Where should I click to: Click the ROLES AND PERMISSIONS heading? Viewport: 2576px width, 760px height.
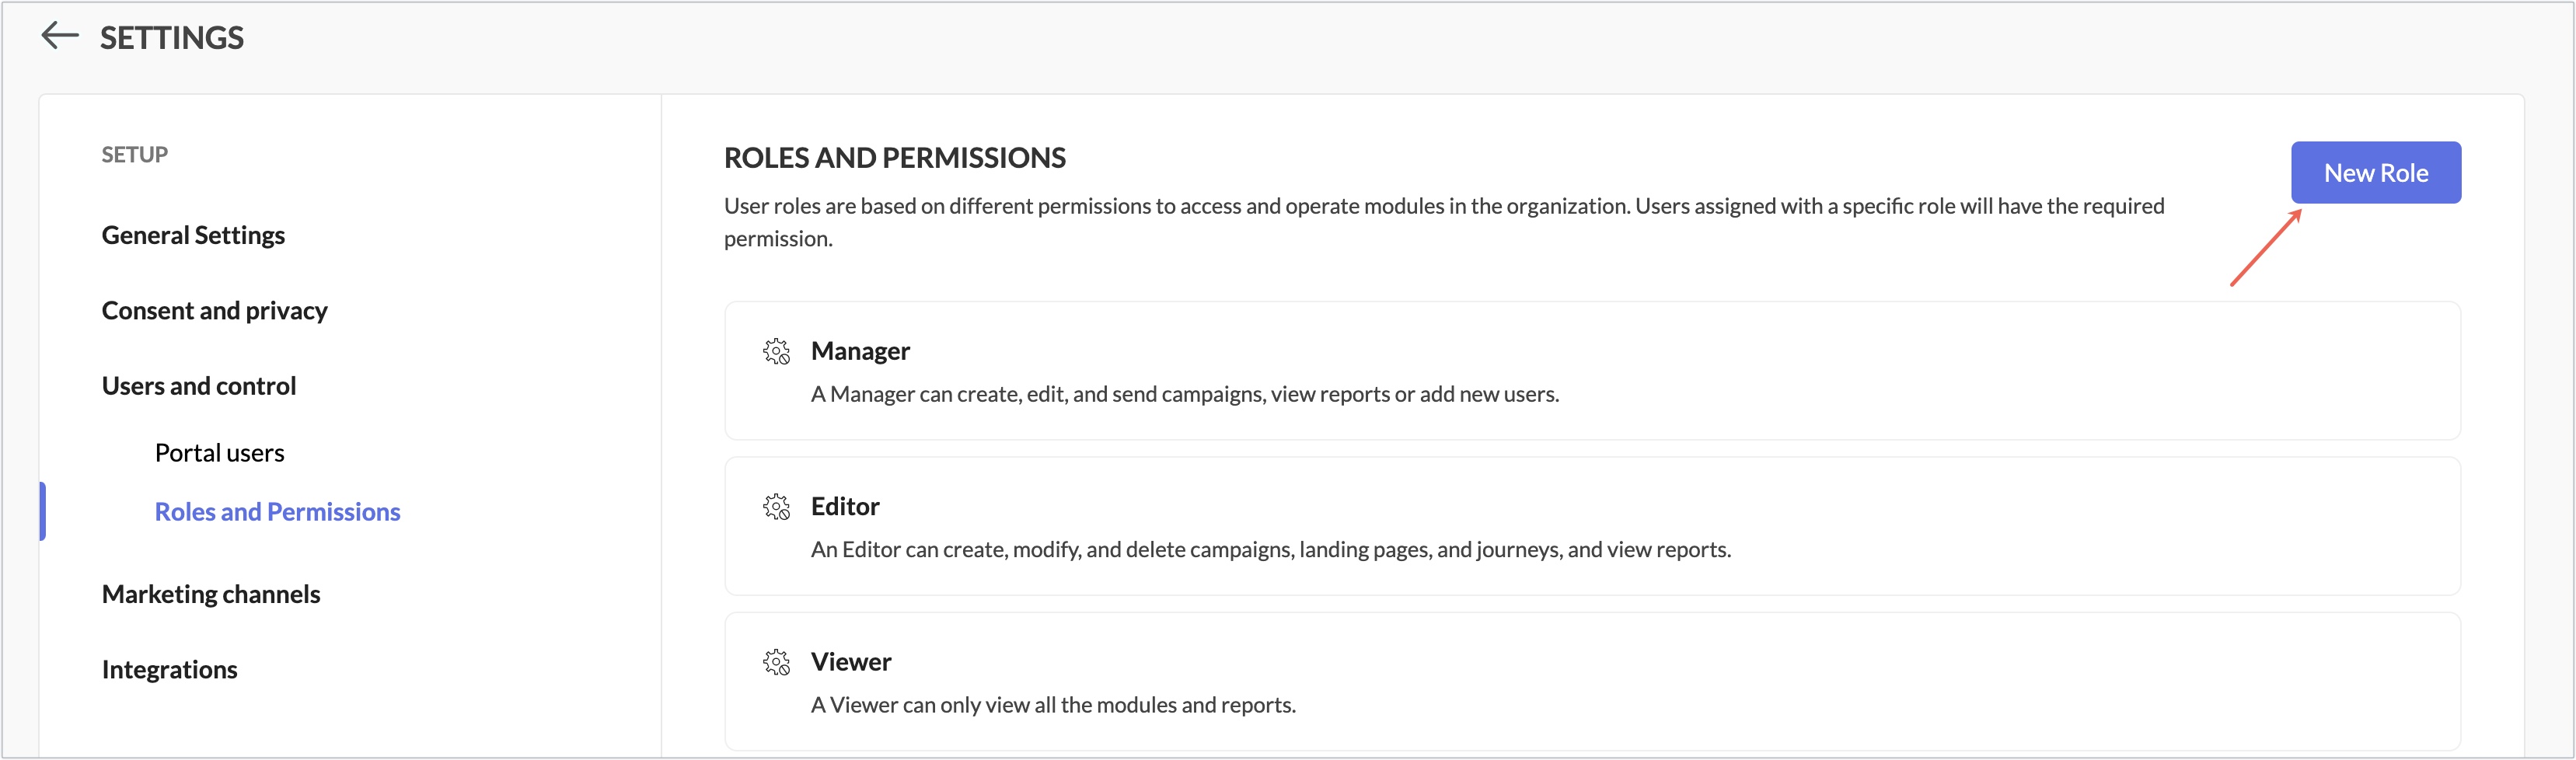pyautogui.click(x=894, y=158)
